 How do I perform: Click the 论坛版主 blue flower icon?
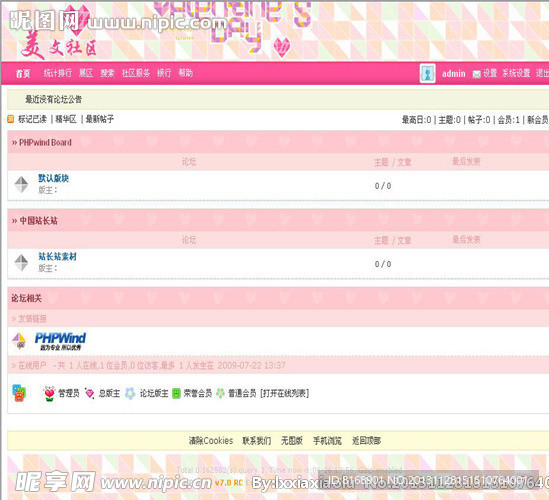(x=130, y=394)
